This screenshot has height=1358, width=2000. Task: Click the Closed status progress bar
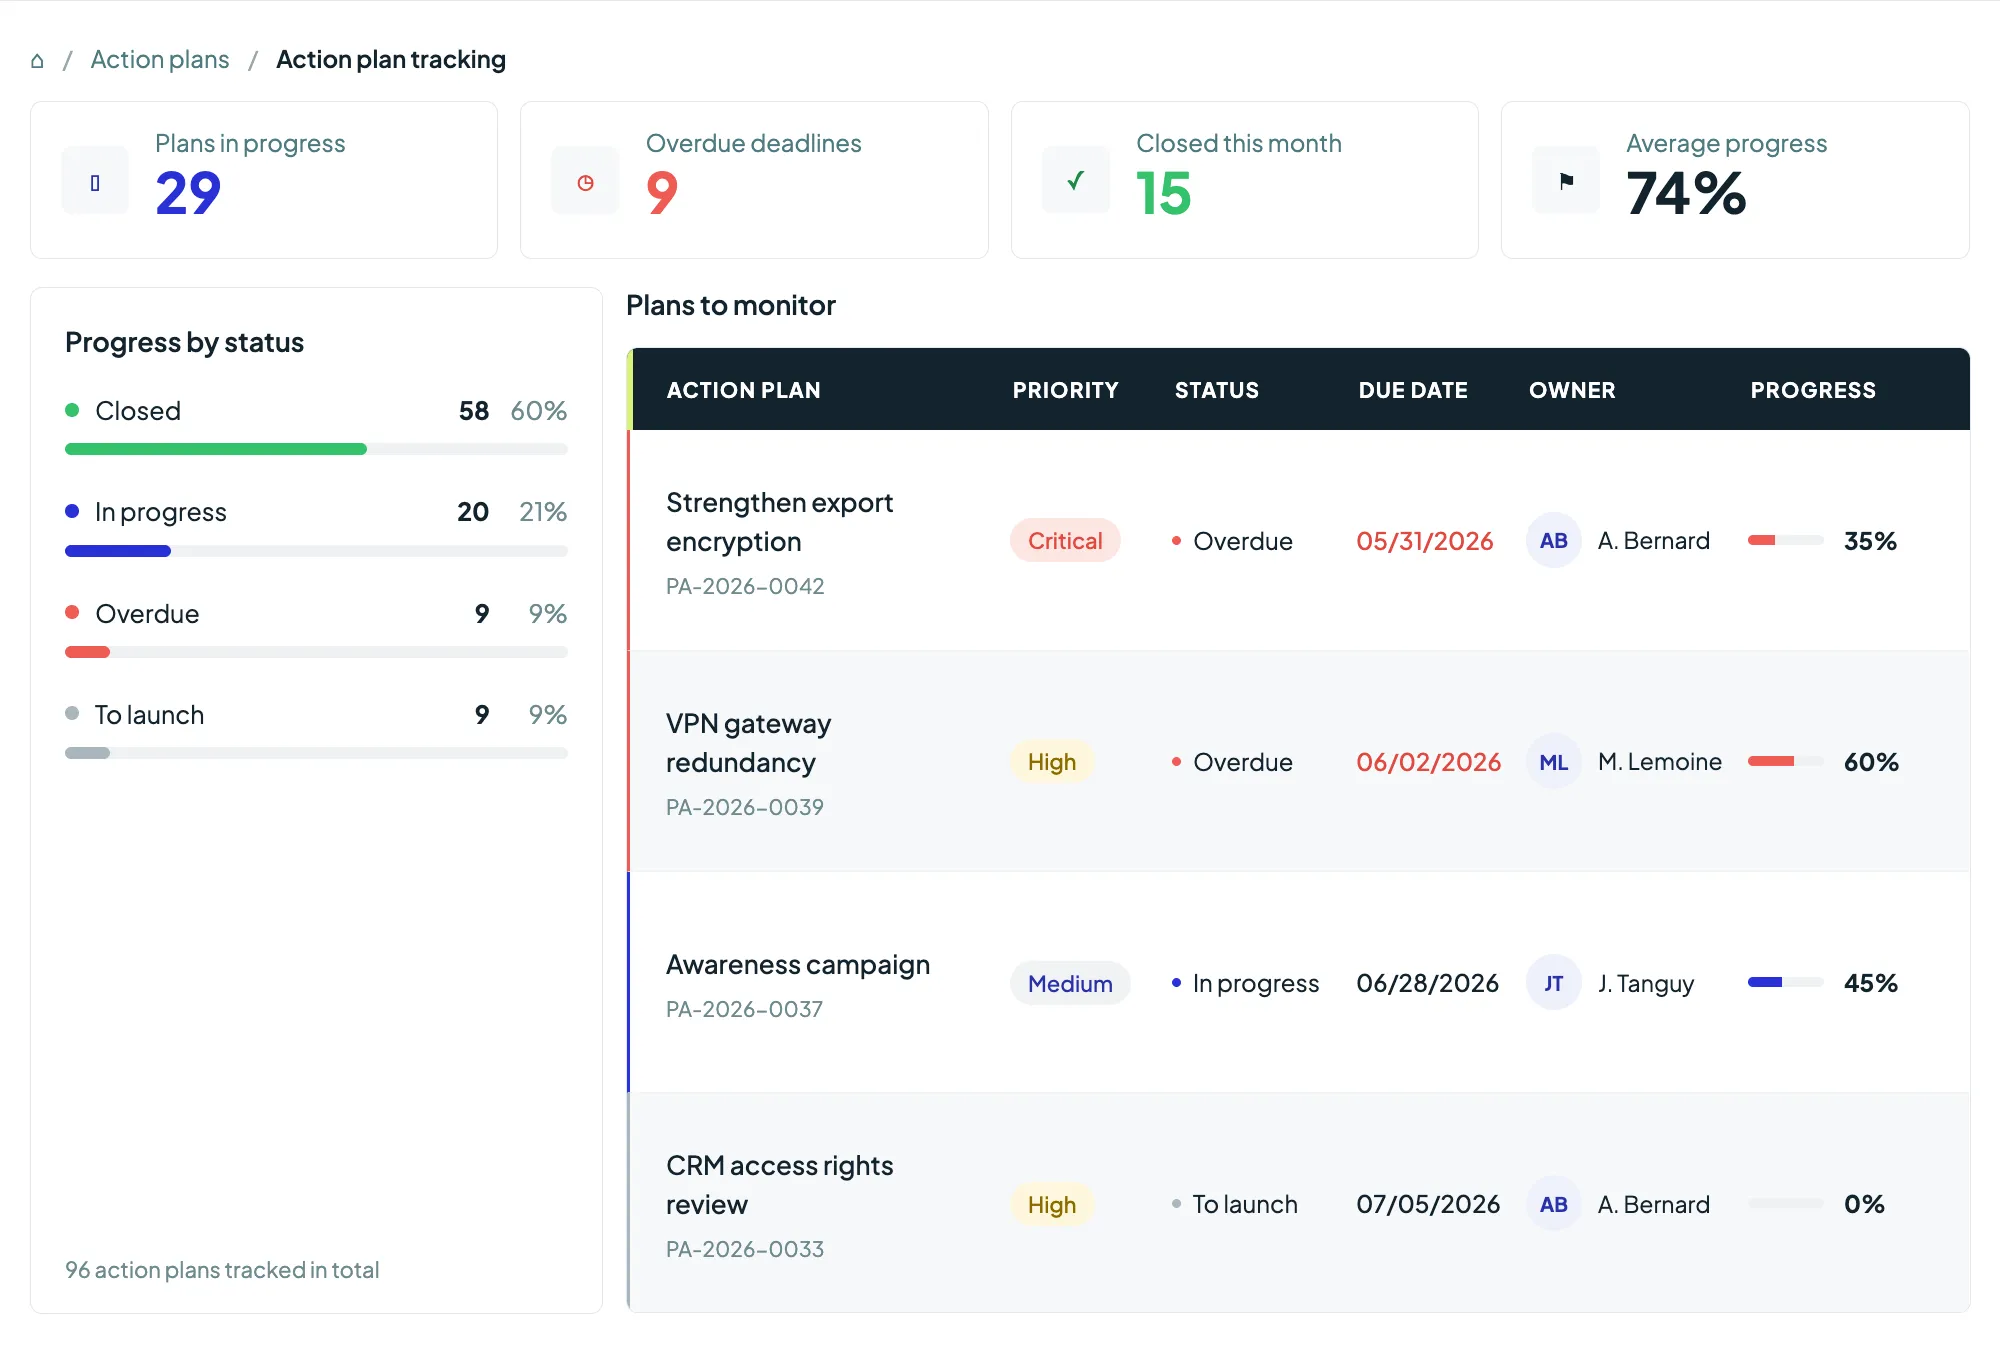[316, 449]
